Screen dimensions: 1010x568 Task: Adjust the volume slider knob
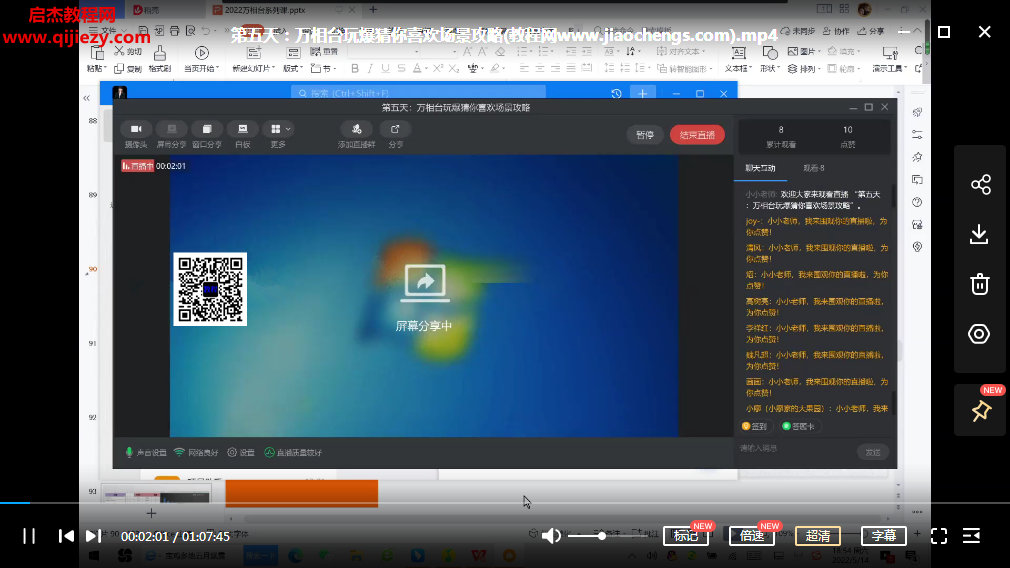[x=602, y=536]
